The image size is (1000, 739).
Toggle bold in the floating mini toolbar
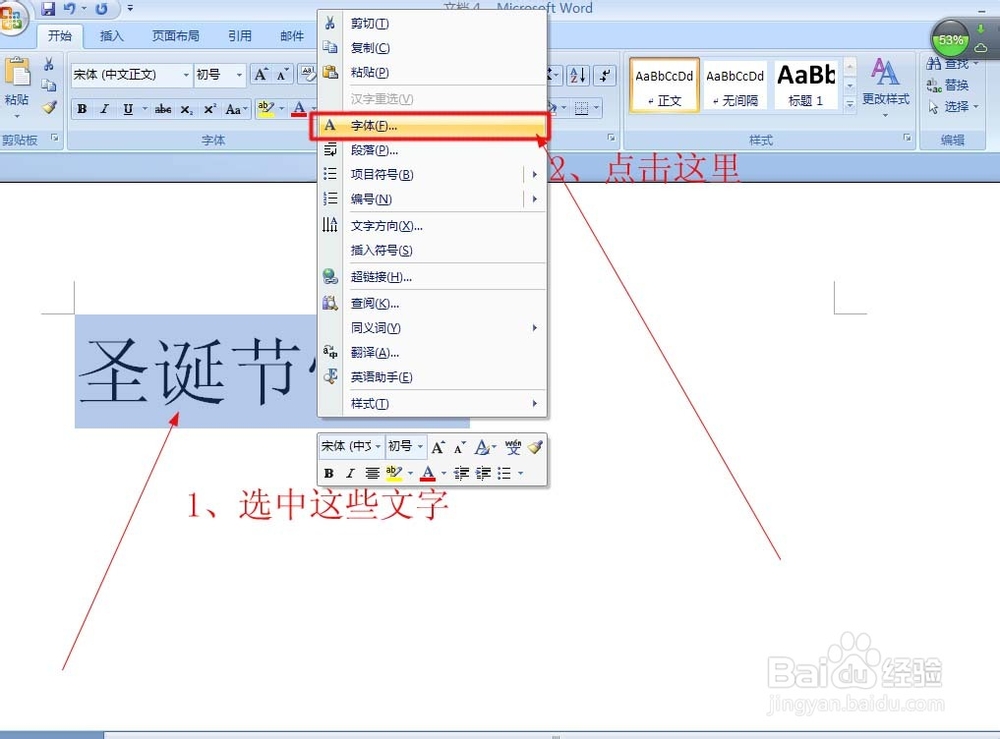coord(330,473)
